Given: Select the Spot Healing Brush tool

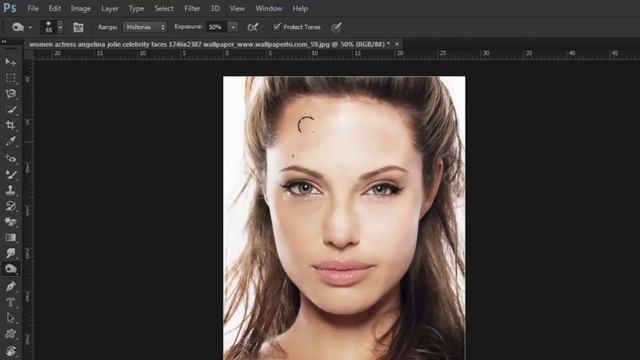Looking at the screenshot, I should (11, 158).
